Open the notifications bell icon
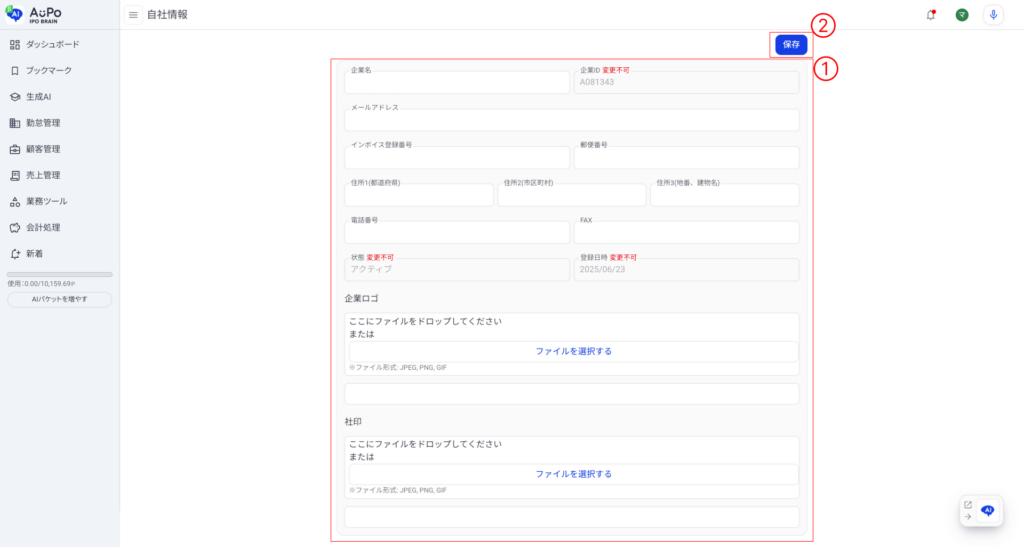The height and width of the screenshot is (547, 1024). [x=931, y=15]
